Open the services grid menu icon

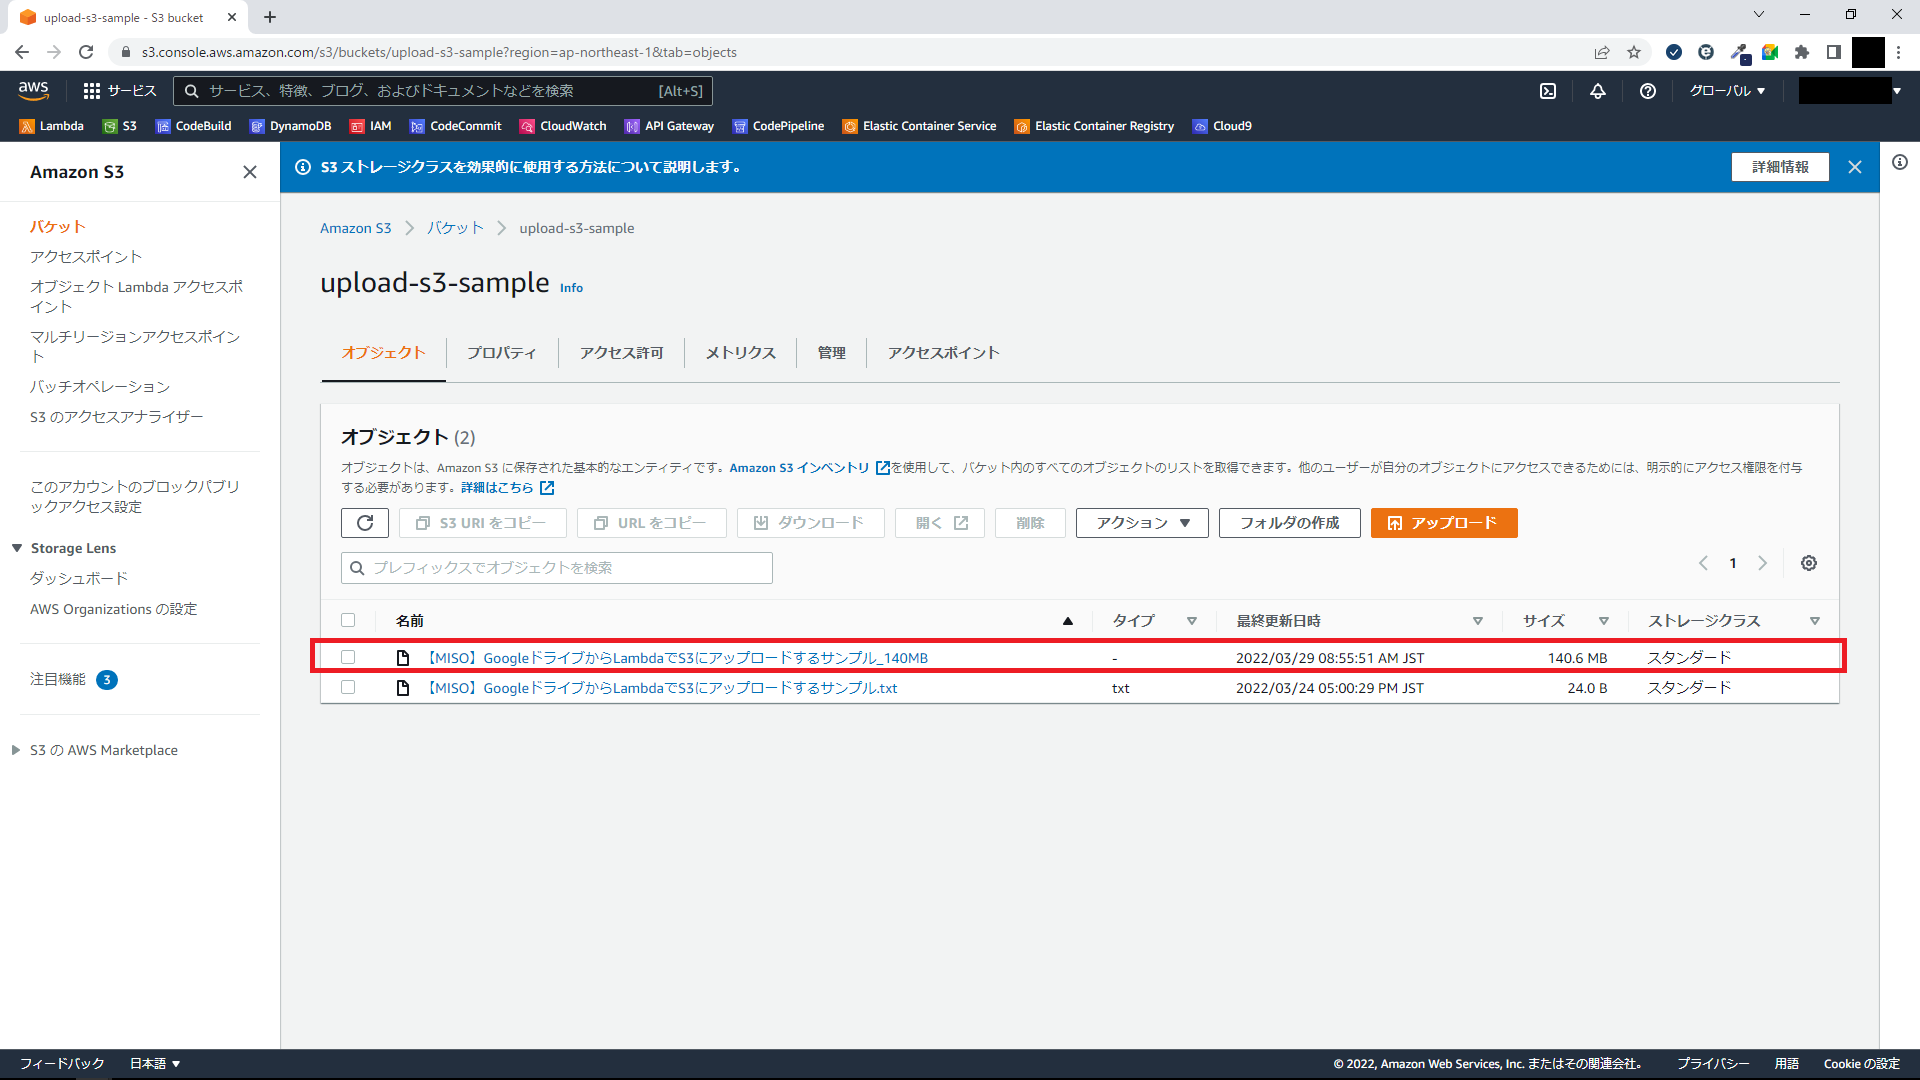(92, 91)
